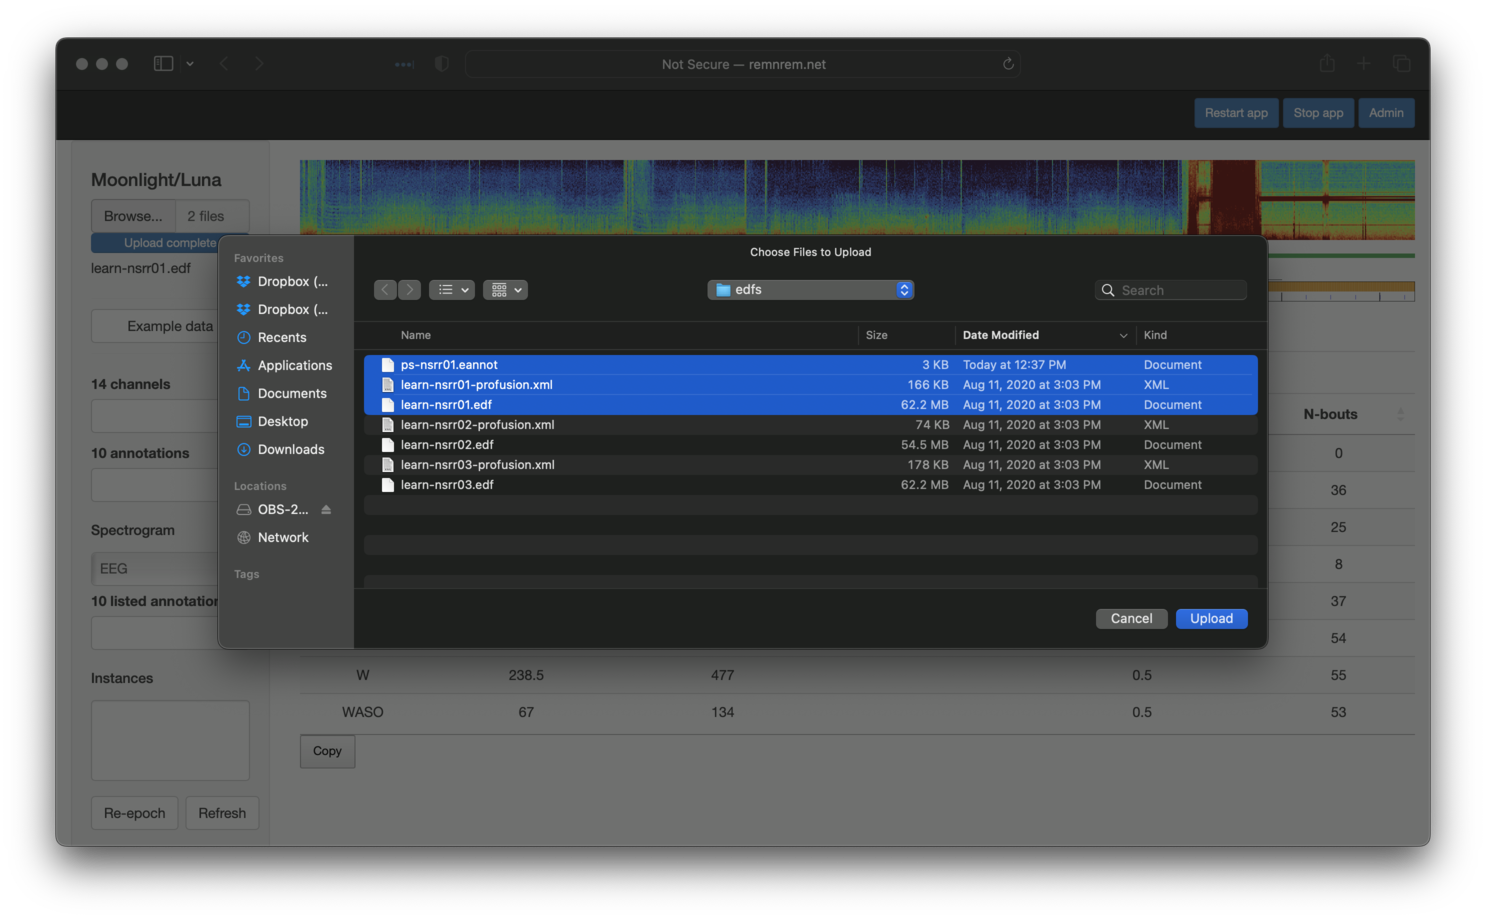1486x920 pixels.
Task: Click the Upload button in file dialog
Action: (x=1211, y=619)
